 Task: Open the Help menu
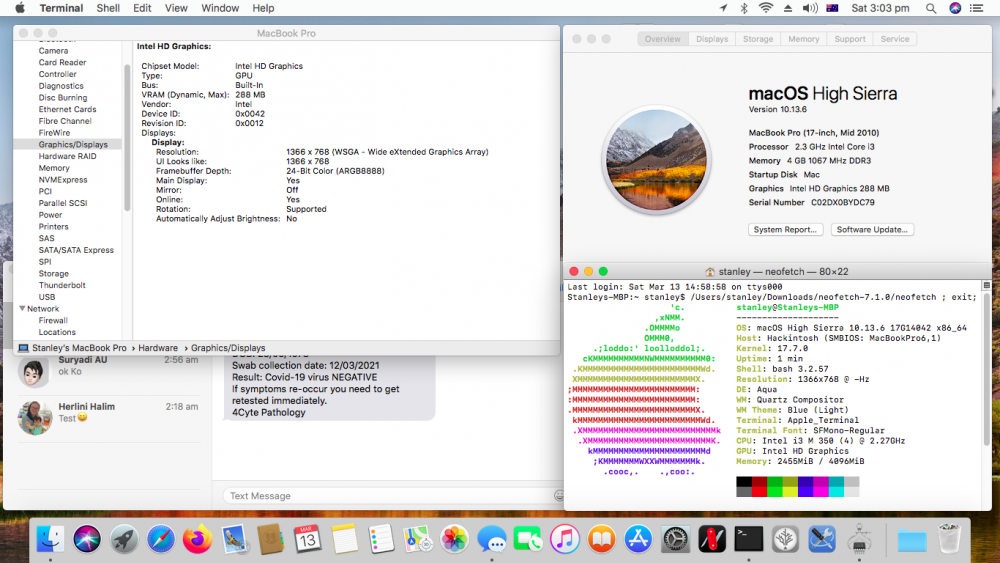click(x=263, y=8)
